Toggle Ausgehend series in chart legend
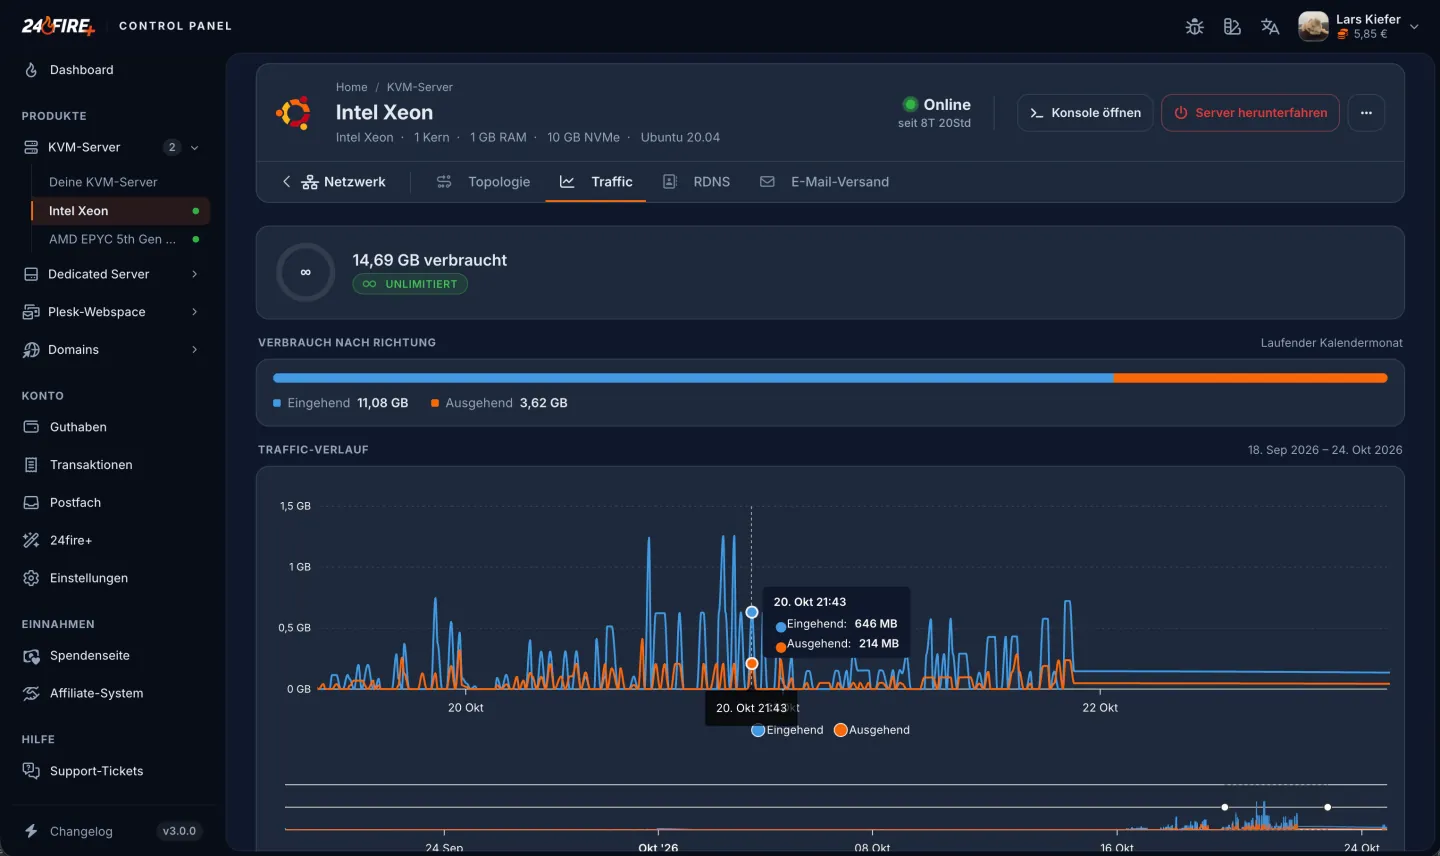The image size is (1440, 856). [872, 730]
